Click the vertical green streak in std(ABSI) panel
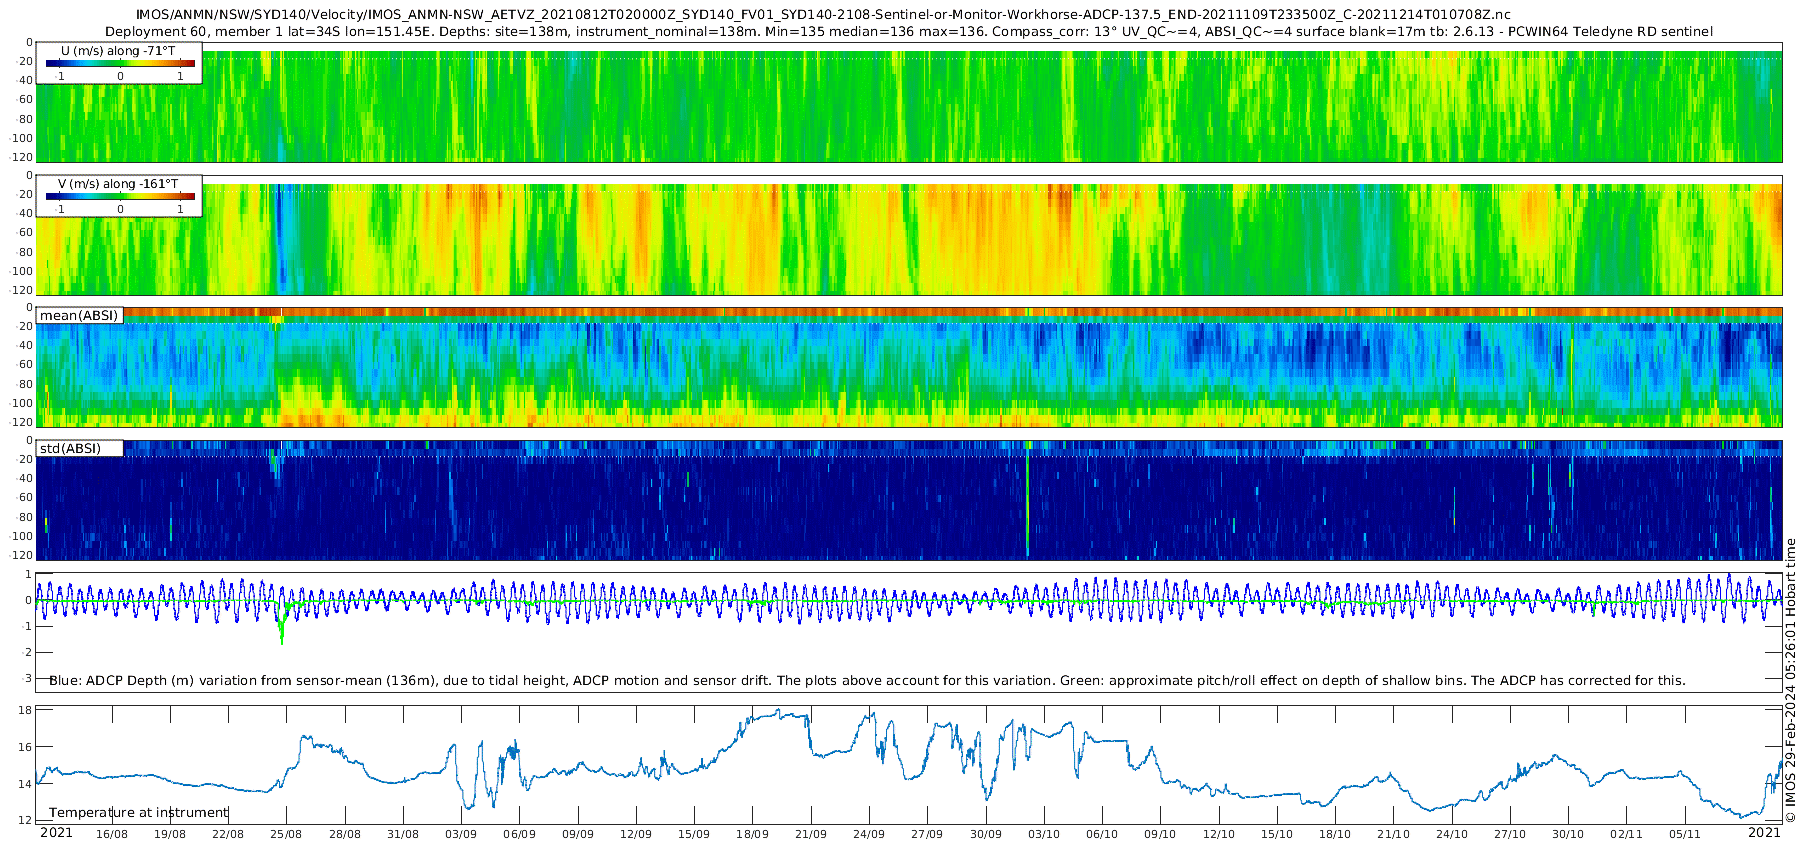 [1027, 500]
